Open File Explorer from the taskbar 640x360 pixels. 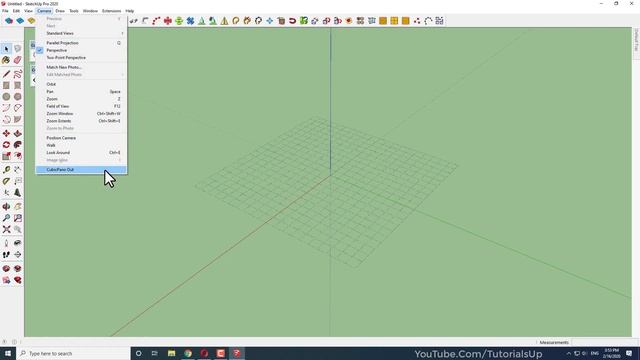[x=171, y=353]
